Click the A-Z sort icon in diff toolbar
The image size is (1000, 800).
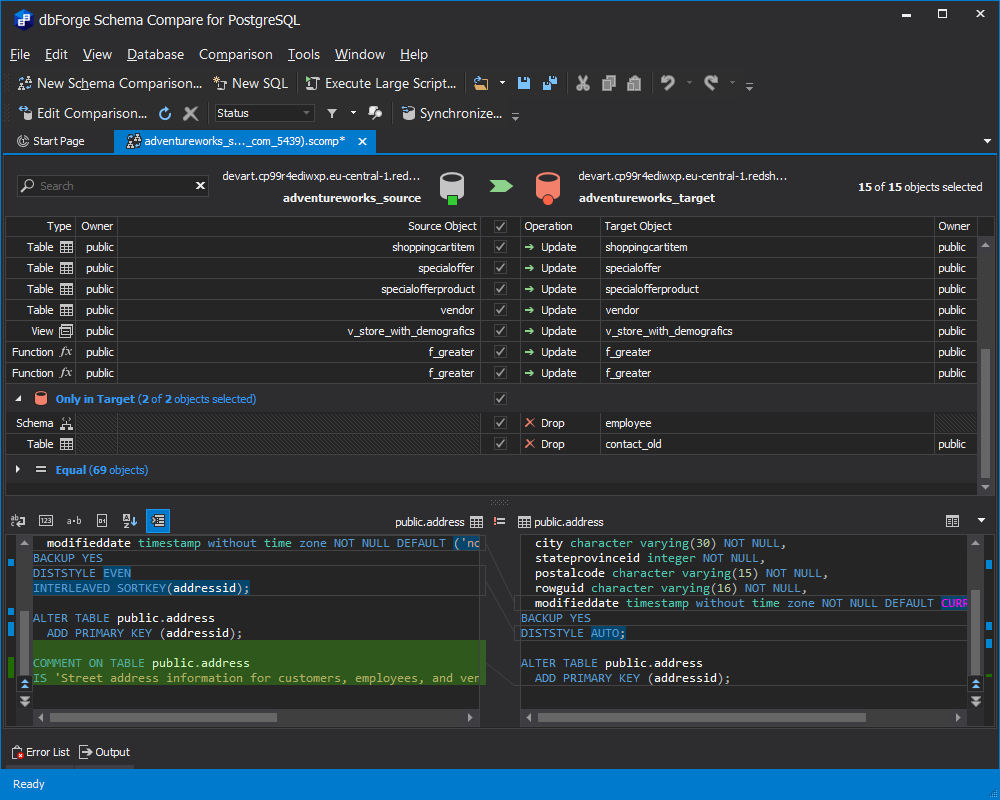click(x=130, y=521)
